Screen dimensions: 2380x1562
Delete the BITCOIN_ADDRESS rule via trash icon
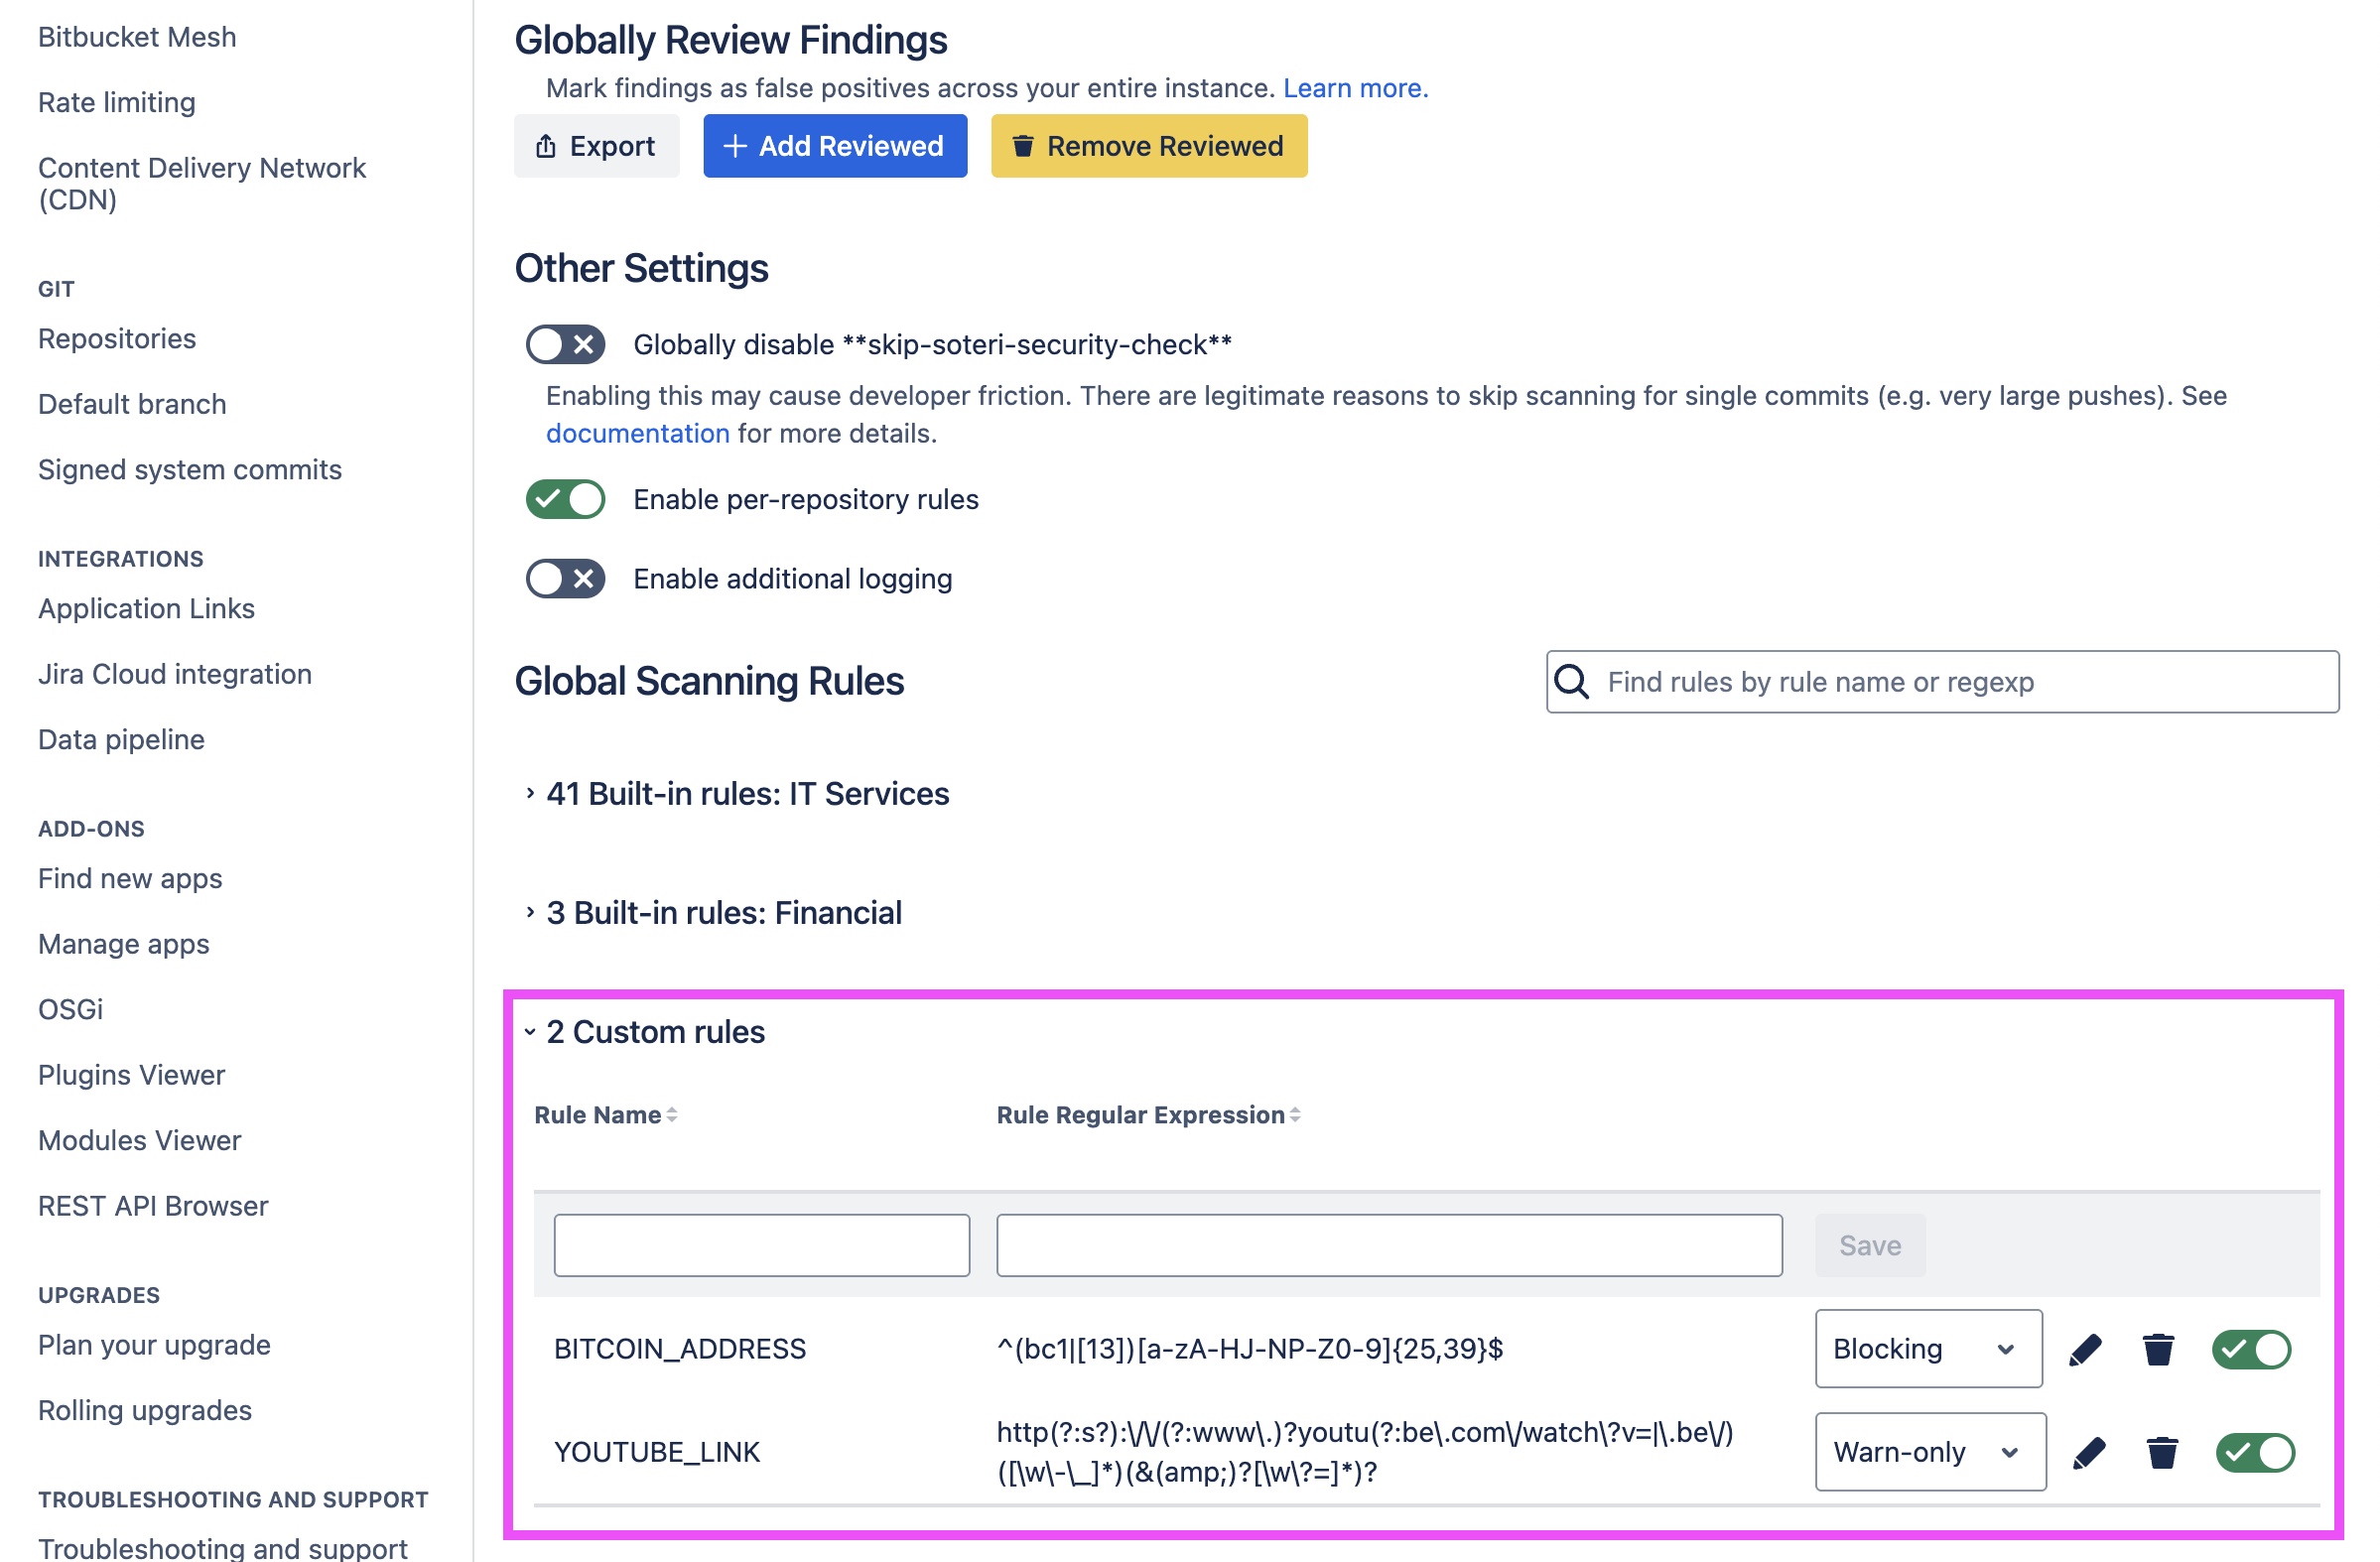2159,1349
